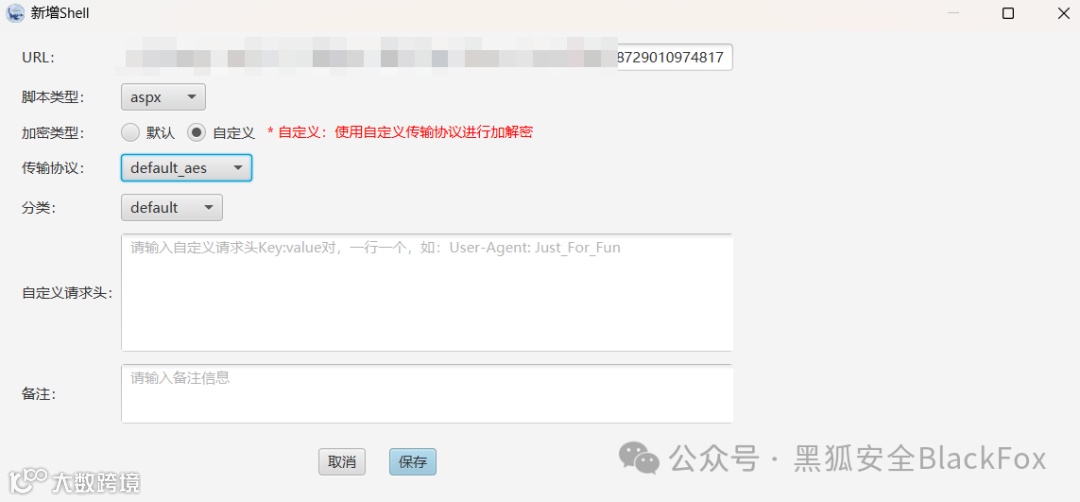Select the 默认 encryption type radio

[x=130, y=132]
